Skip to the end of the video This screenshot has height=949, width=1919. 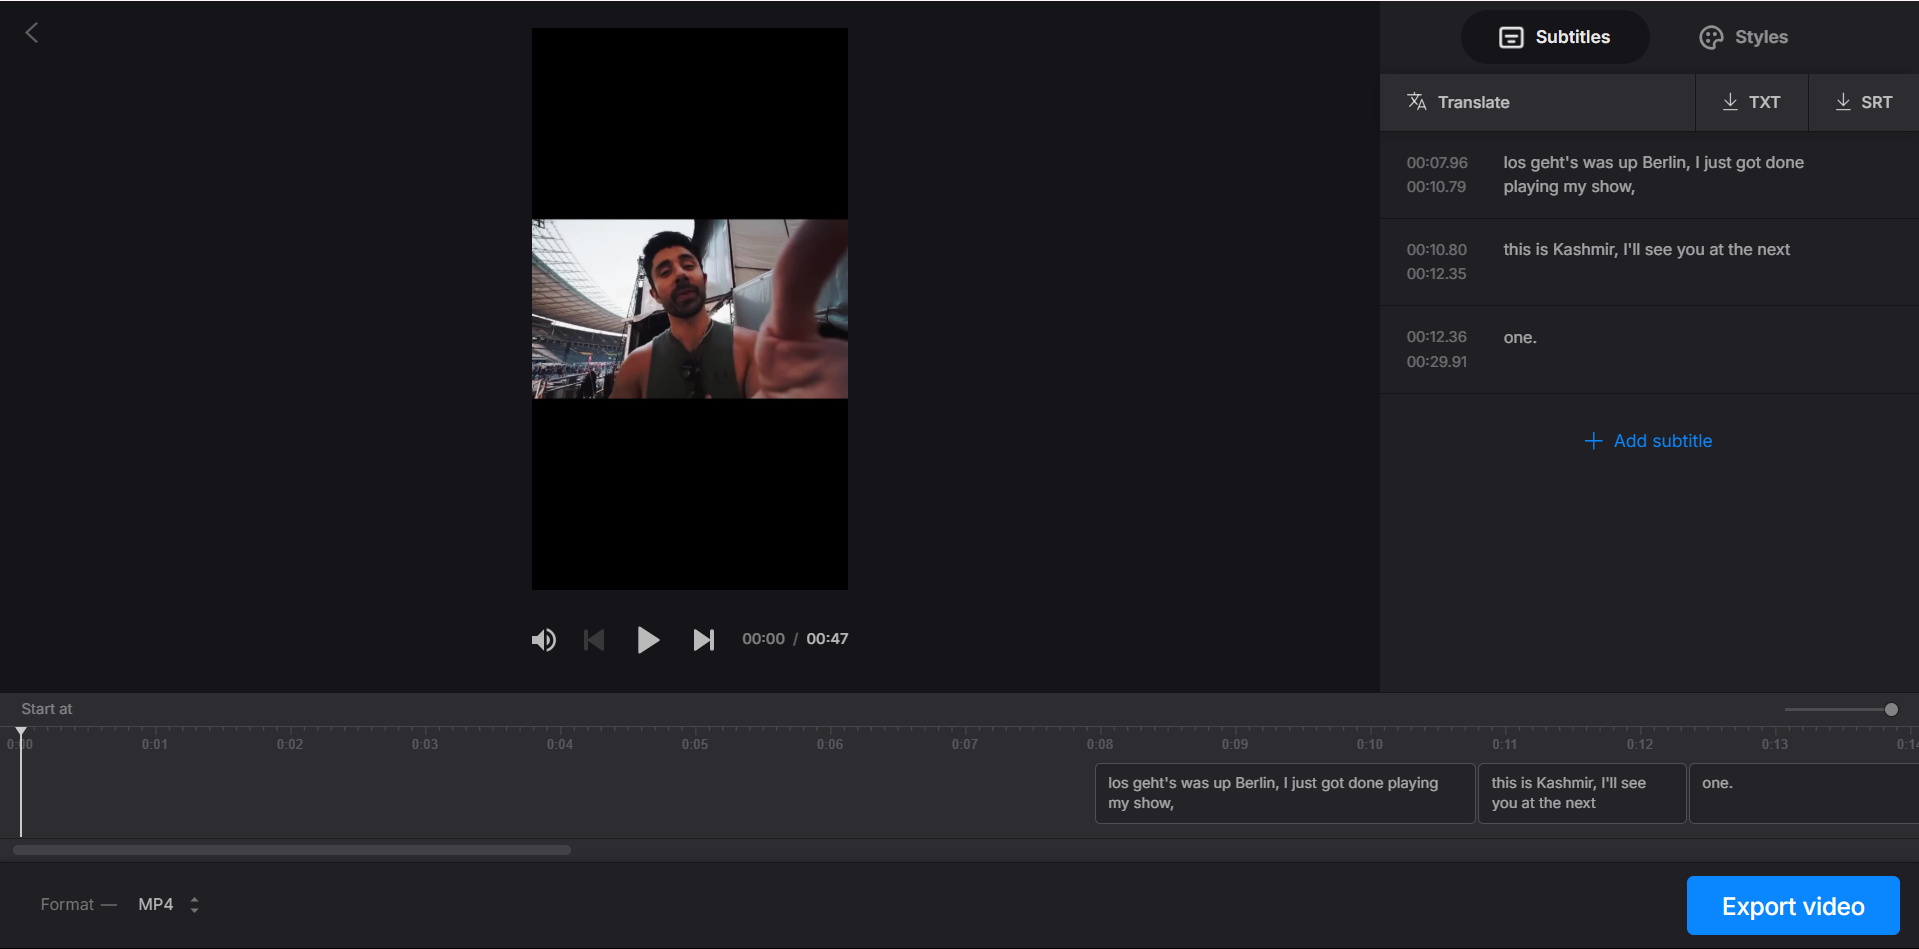tap(704, 639)
